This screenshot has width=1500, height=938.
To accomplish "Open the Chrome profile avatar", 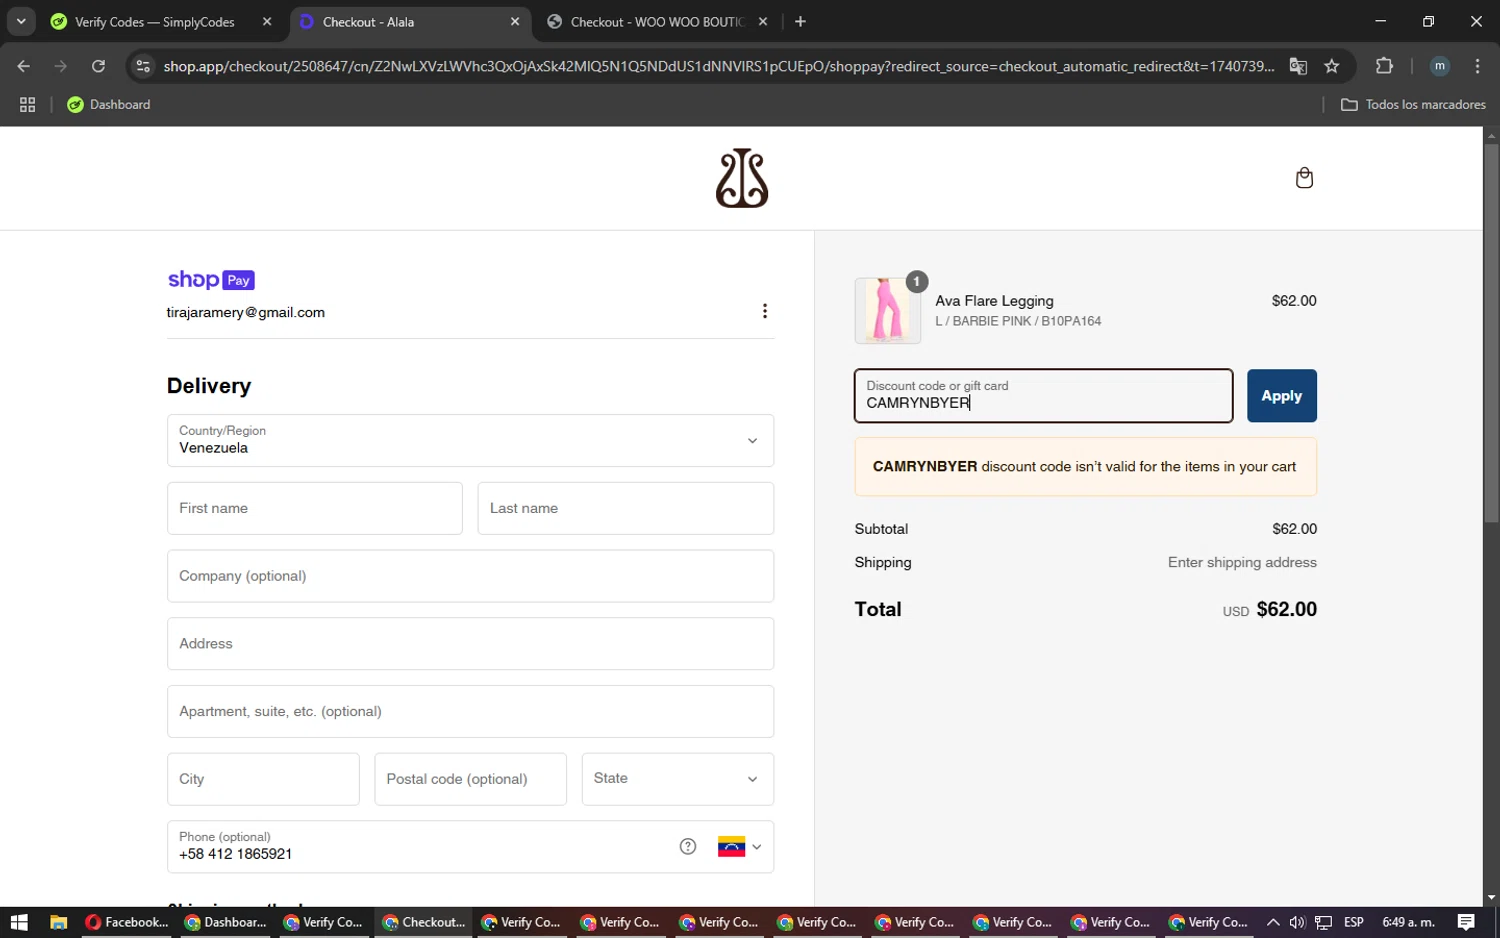I will click(1440, 66).
